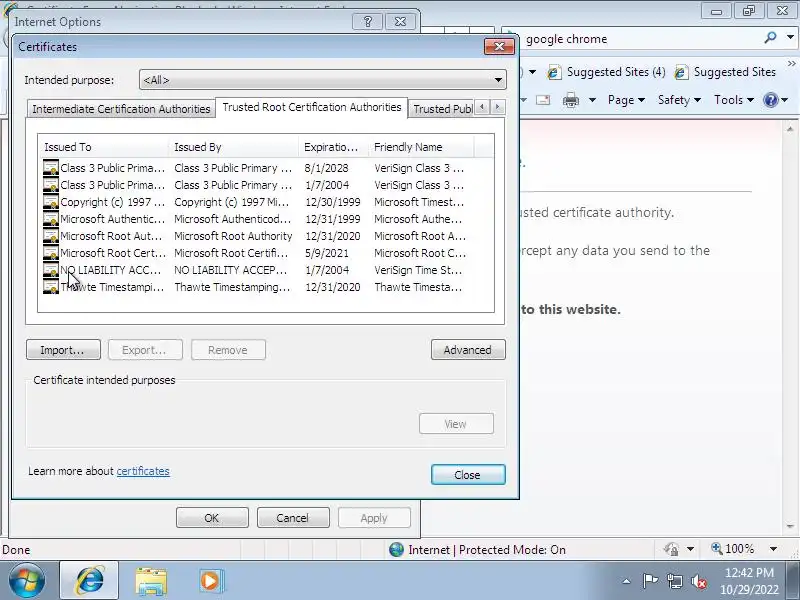Click certificate icon for Class 3 expiring 8/1/2028
The height and width of the screenshot is (600, 800).
pyautogui.click(x=51, y=168)
